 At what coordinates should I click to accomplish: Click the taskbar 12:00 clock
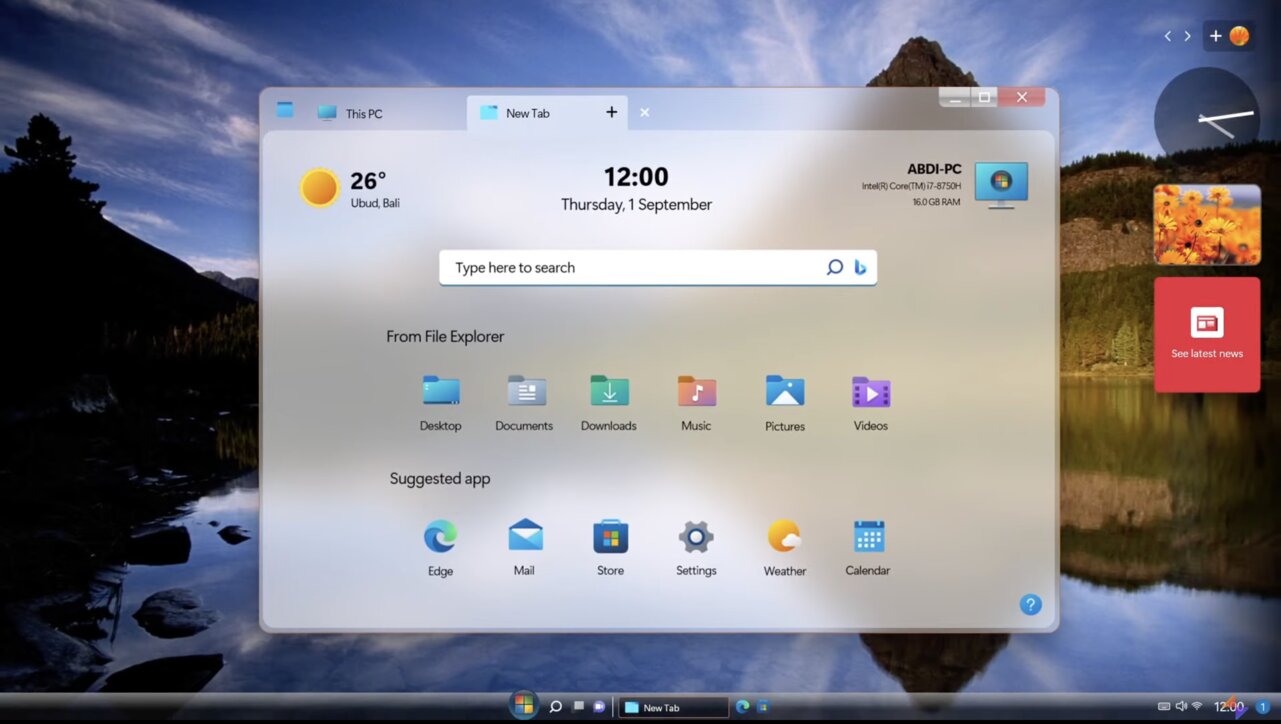pyautogui.click(x=1229, y=707)
